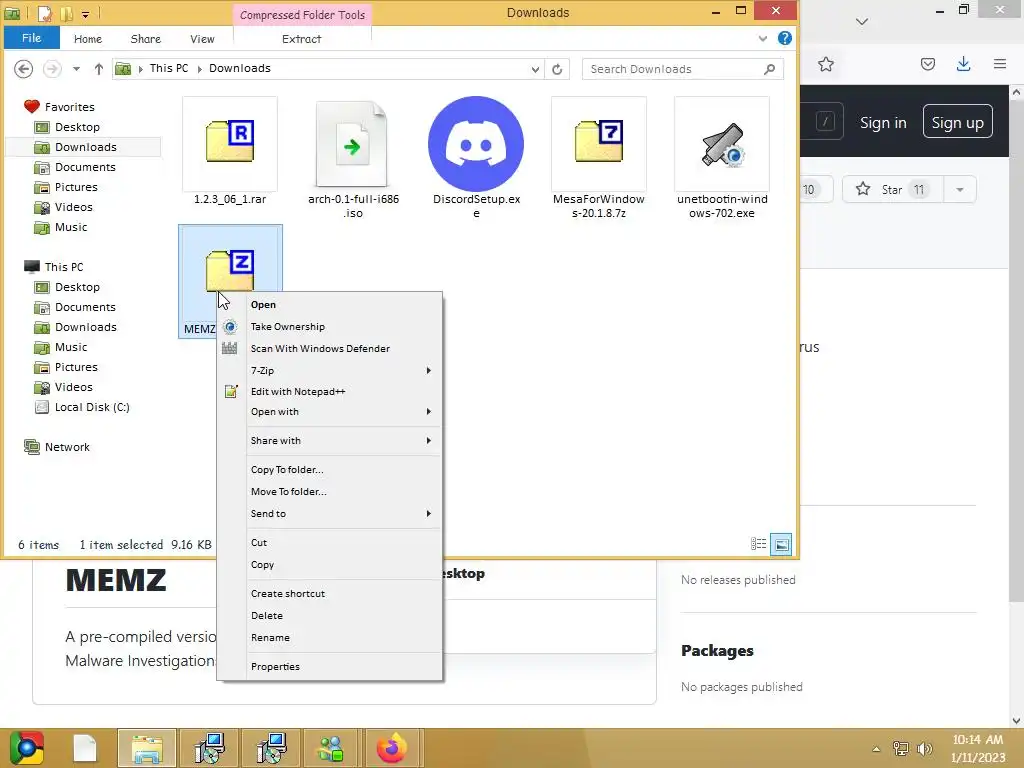Click Firefox bookmark star icon

[825, 64]
